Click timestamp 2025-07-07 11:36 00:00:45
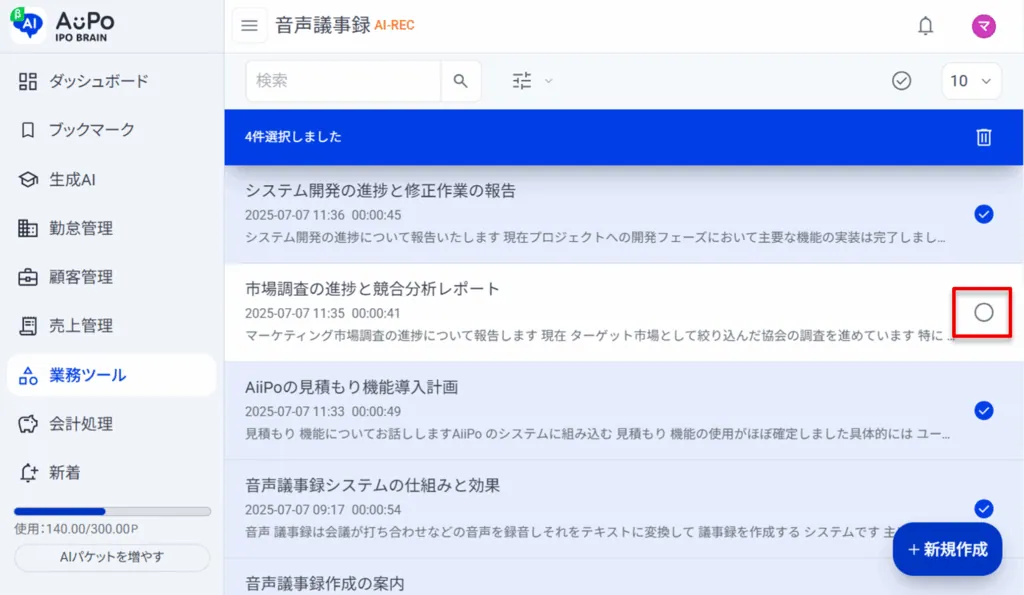The image size is (1024, 595). point(323,215)
